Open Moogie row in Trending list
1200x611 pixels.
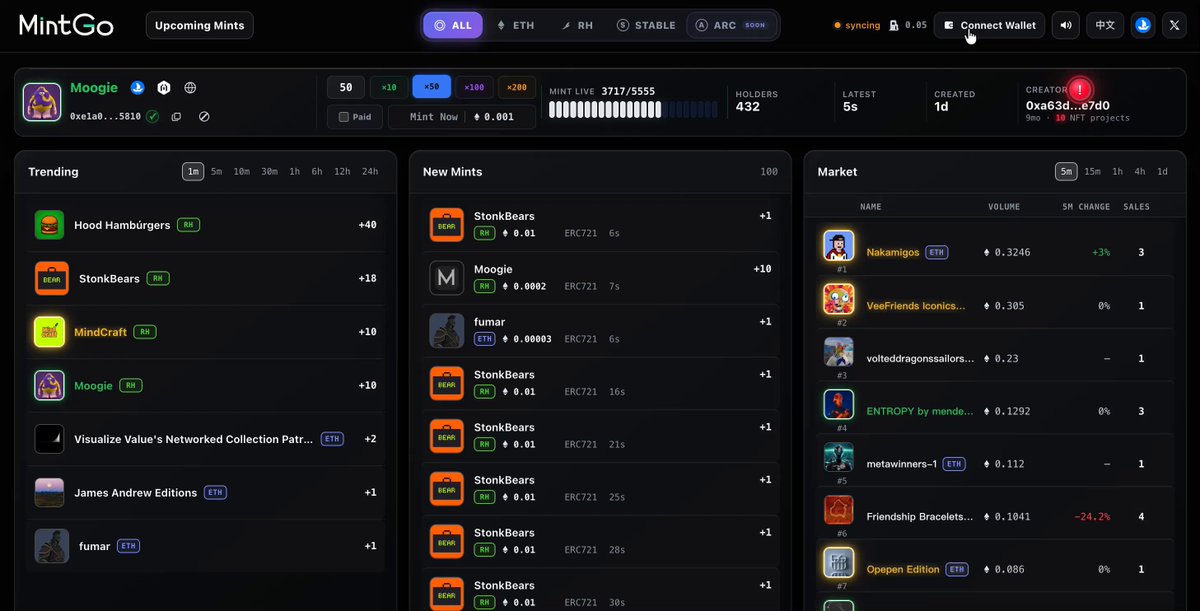pos(205,385)
